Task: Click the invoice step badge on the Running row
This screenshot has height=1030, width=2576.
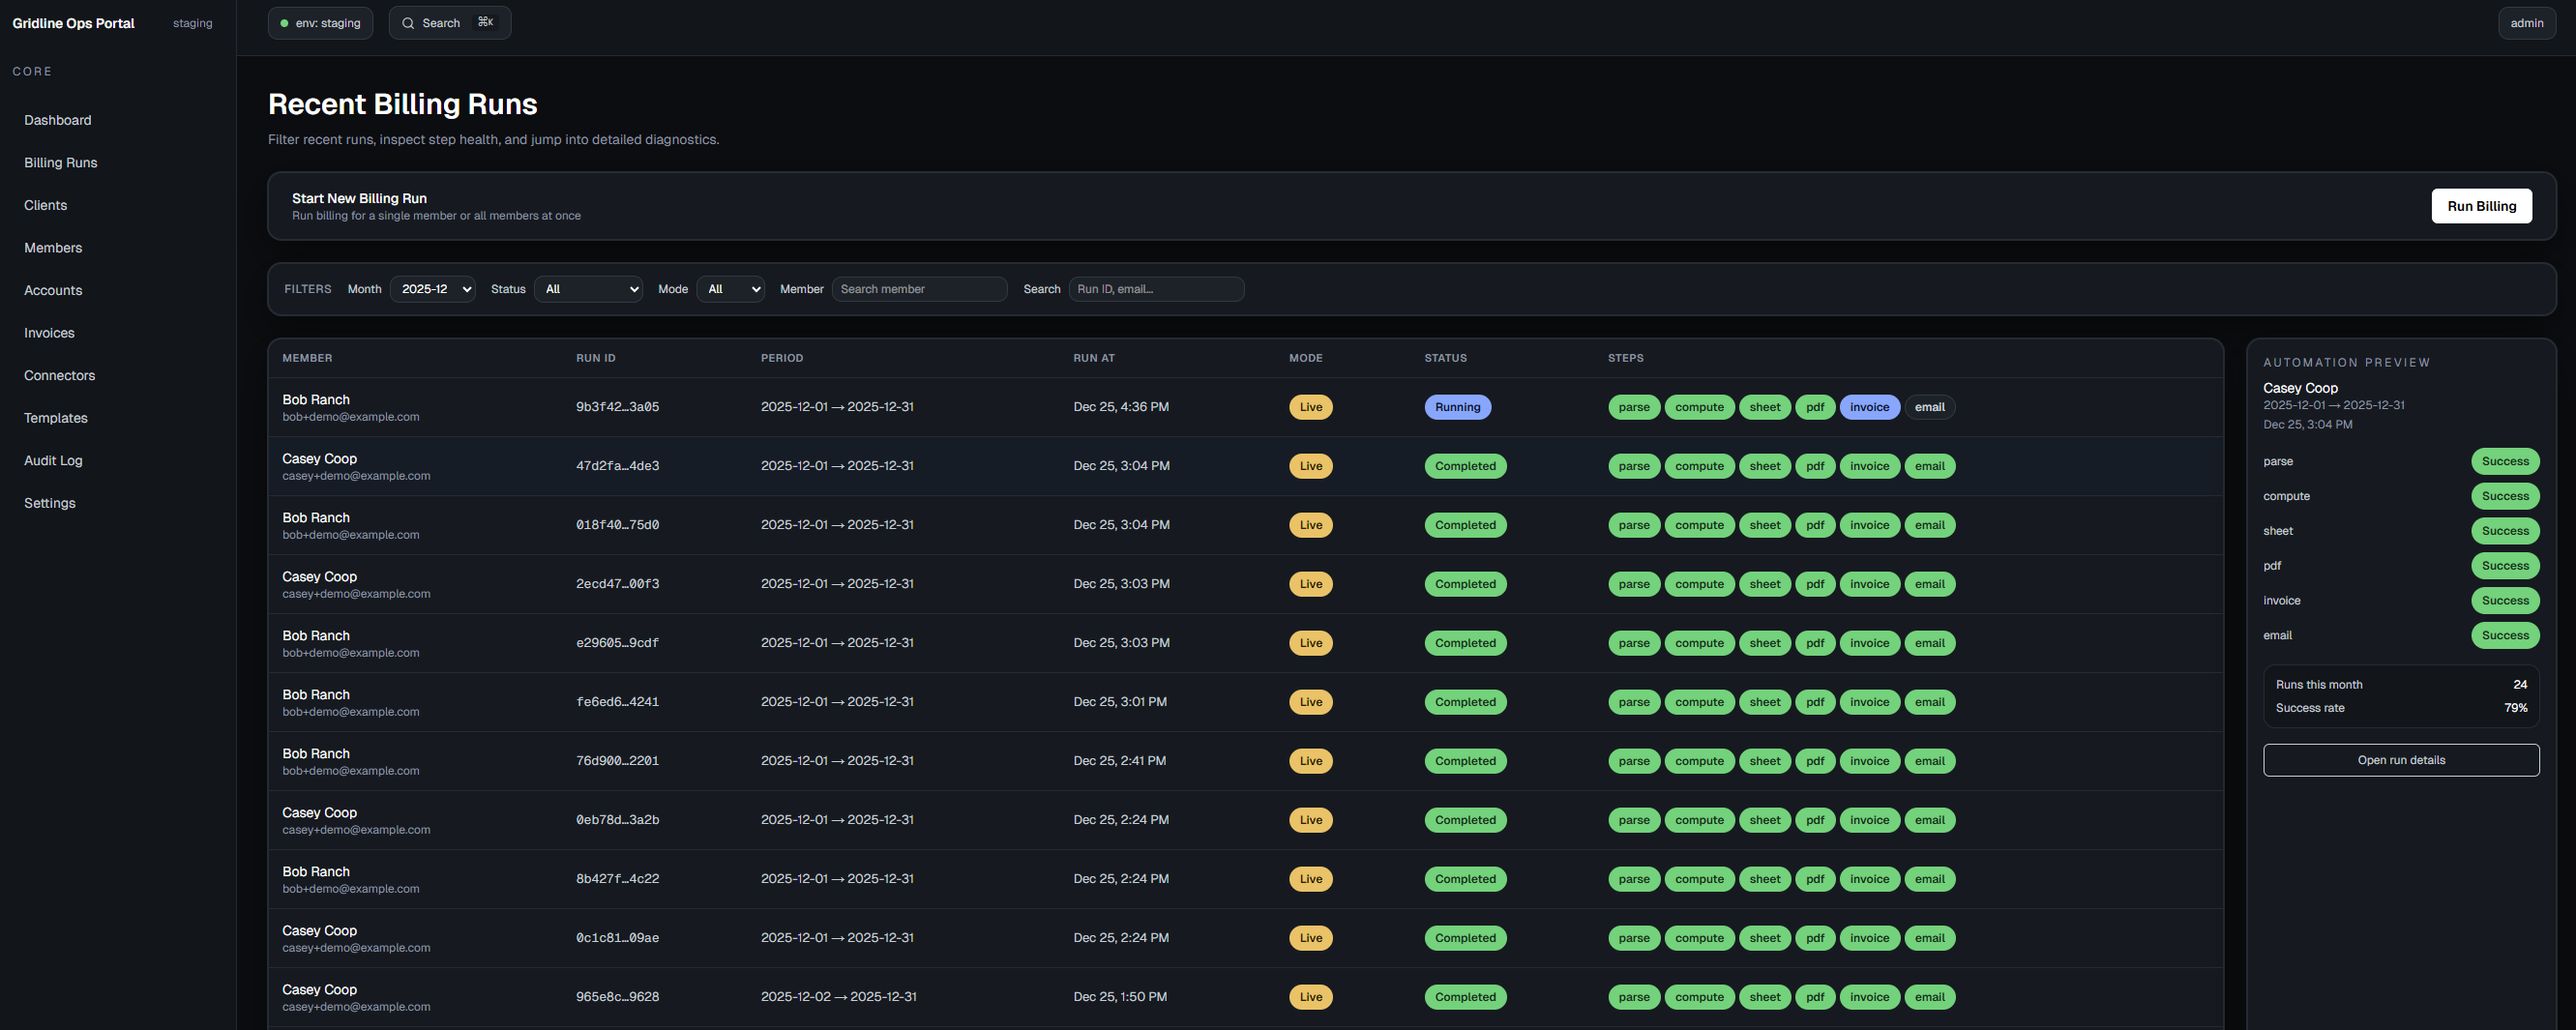Action: tap(1870, 407)
